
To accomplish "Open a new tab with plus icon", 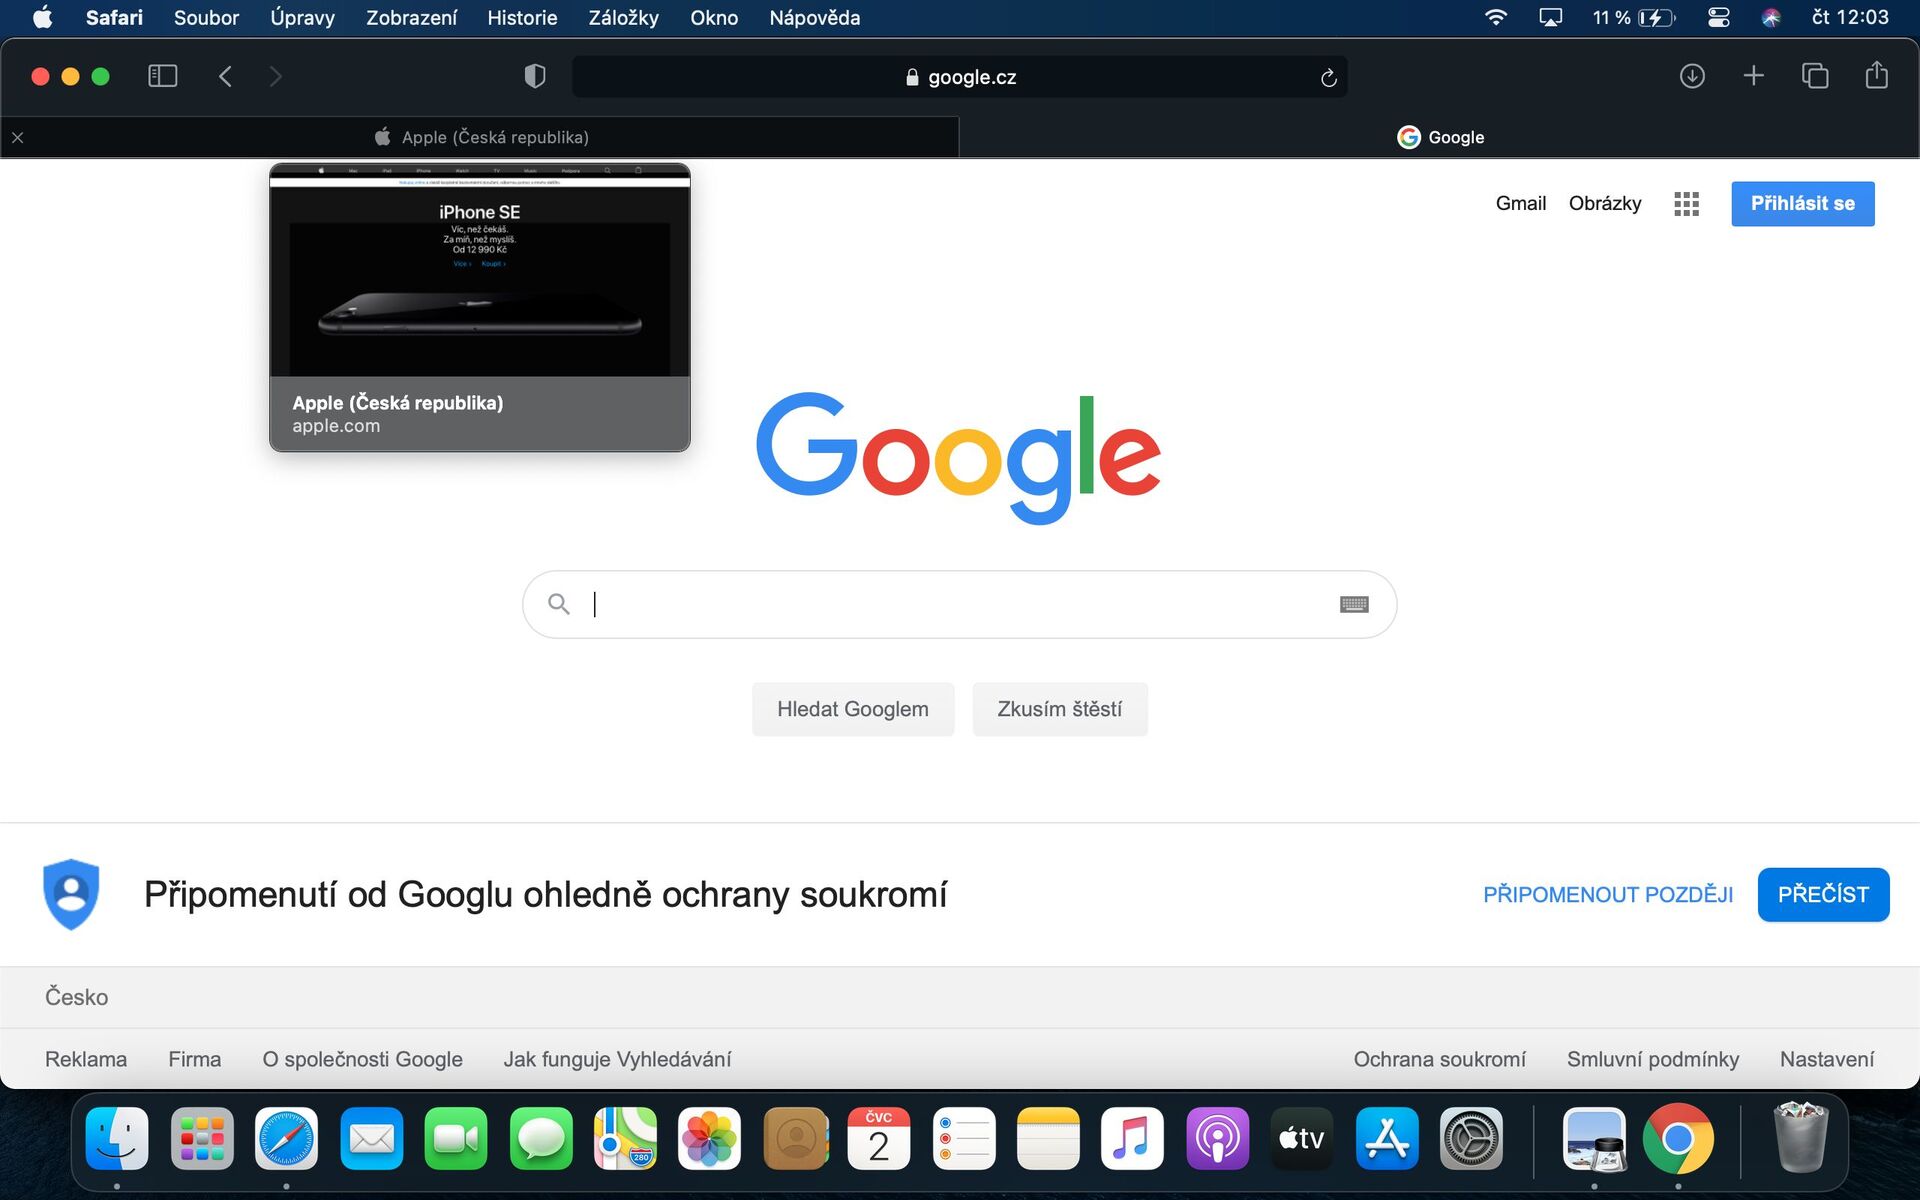I will [1753, 76].
